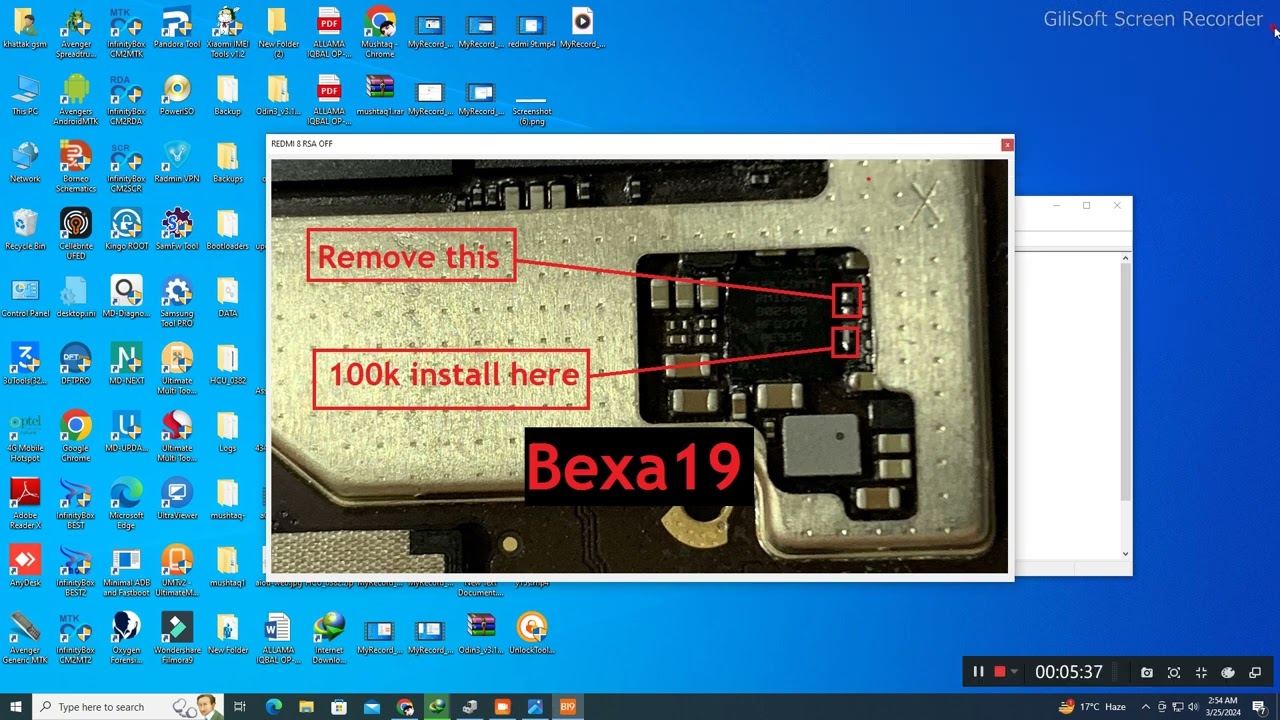Select InfinityBox CM2MTK shortcut
The image size is (1280, 720).
click(126, 32)
